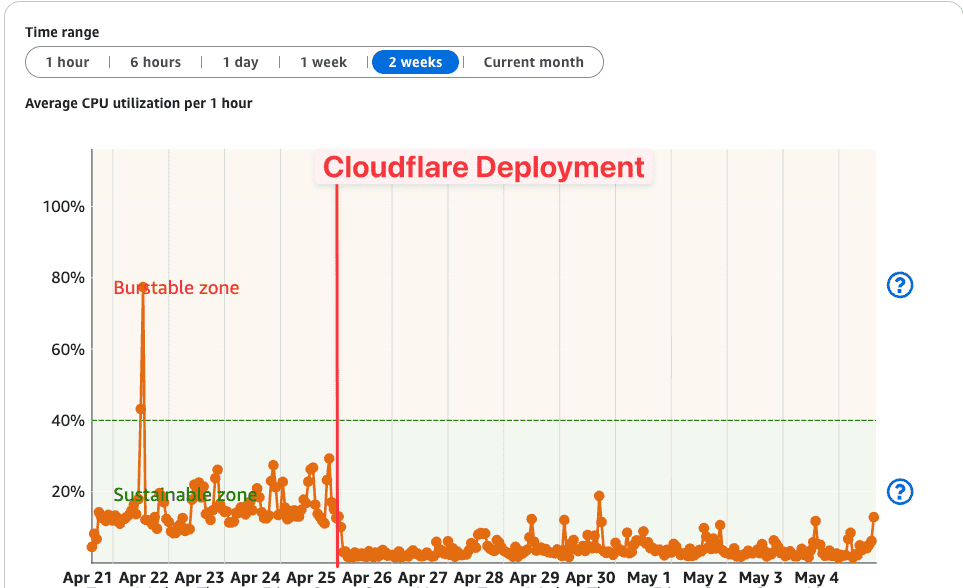Click the Apr 26 x-axis date label
Image resolution: width=963 pixels, height=588 pixels.
coord(367,578)
